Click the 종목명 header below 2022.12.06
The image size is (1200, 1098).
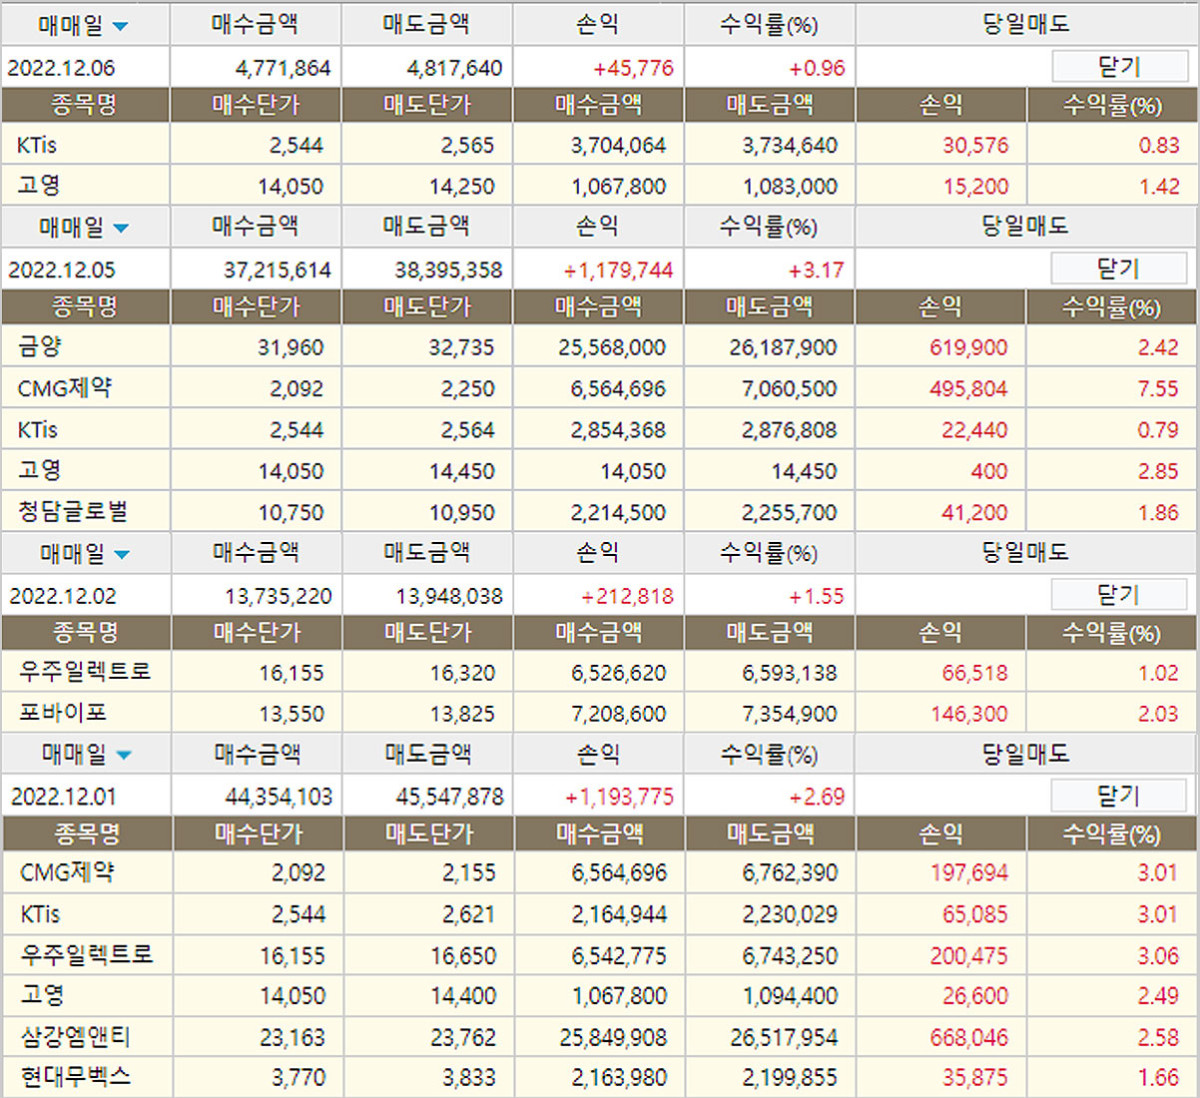(85, 105)
